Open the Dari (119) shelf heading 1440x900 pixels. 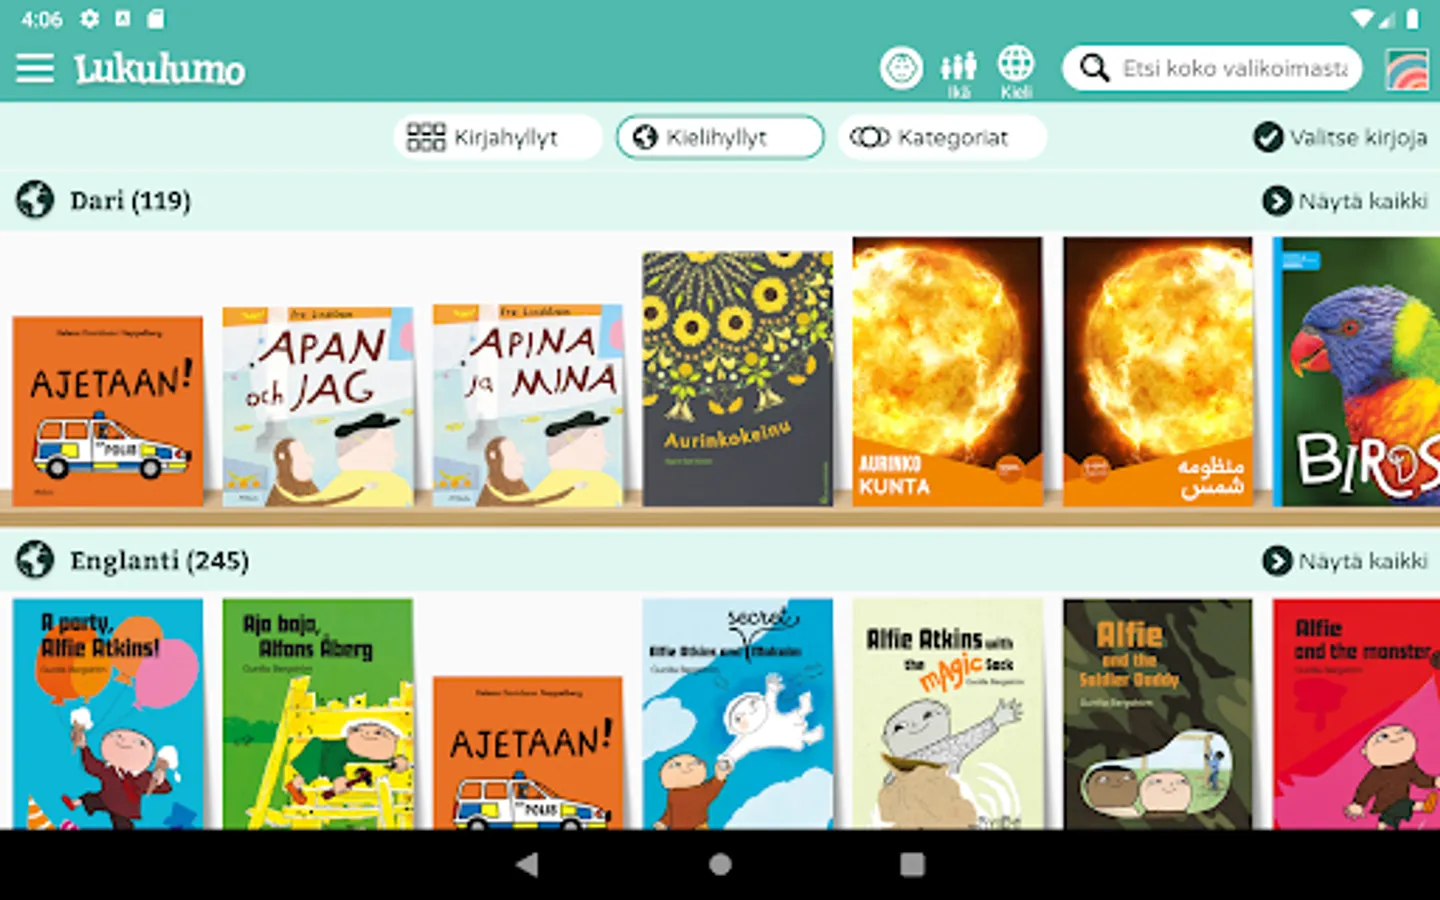tap(130, 201)
